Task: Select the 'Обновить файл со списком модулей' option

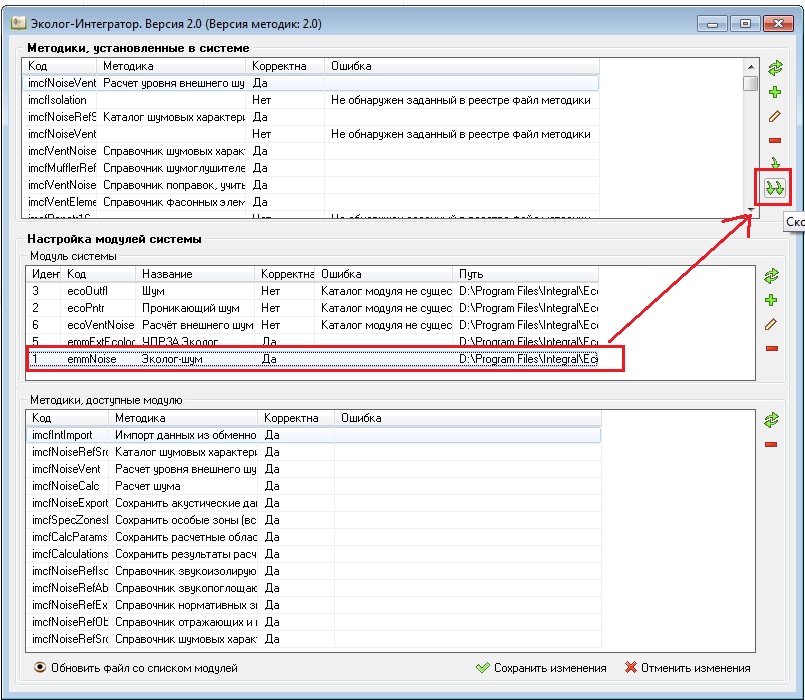Action: 41,668
